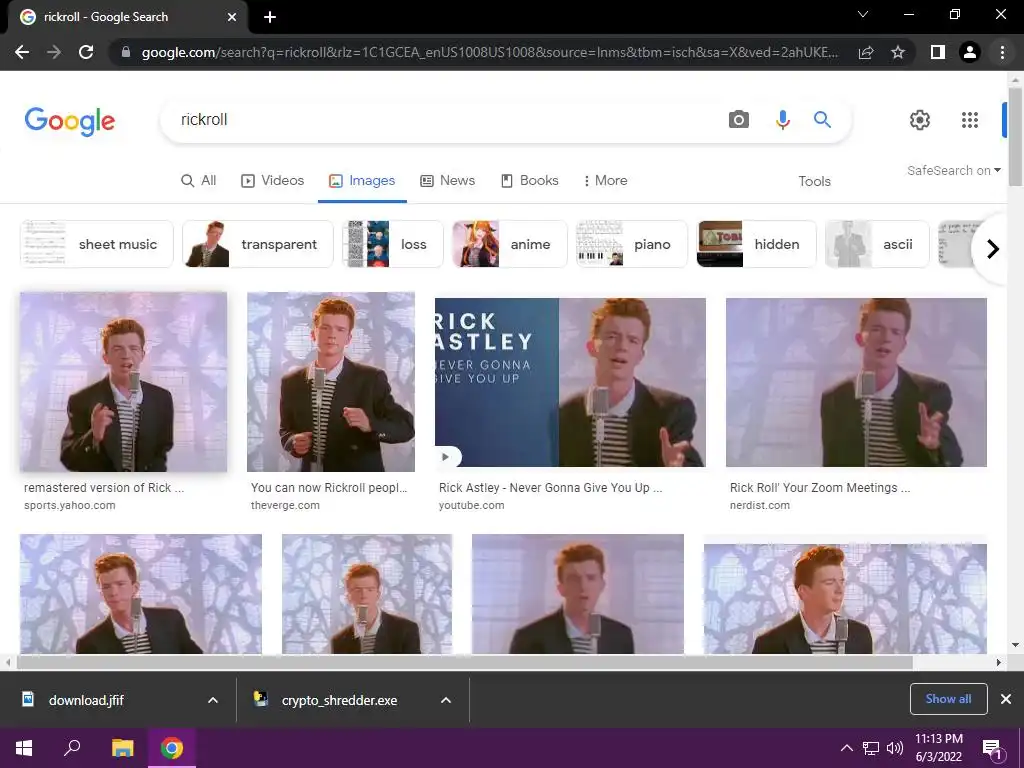Switch to the News tab
This screenshot has height=768, width=1024.
coord(447,181)
